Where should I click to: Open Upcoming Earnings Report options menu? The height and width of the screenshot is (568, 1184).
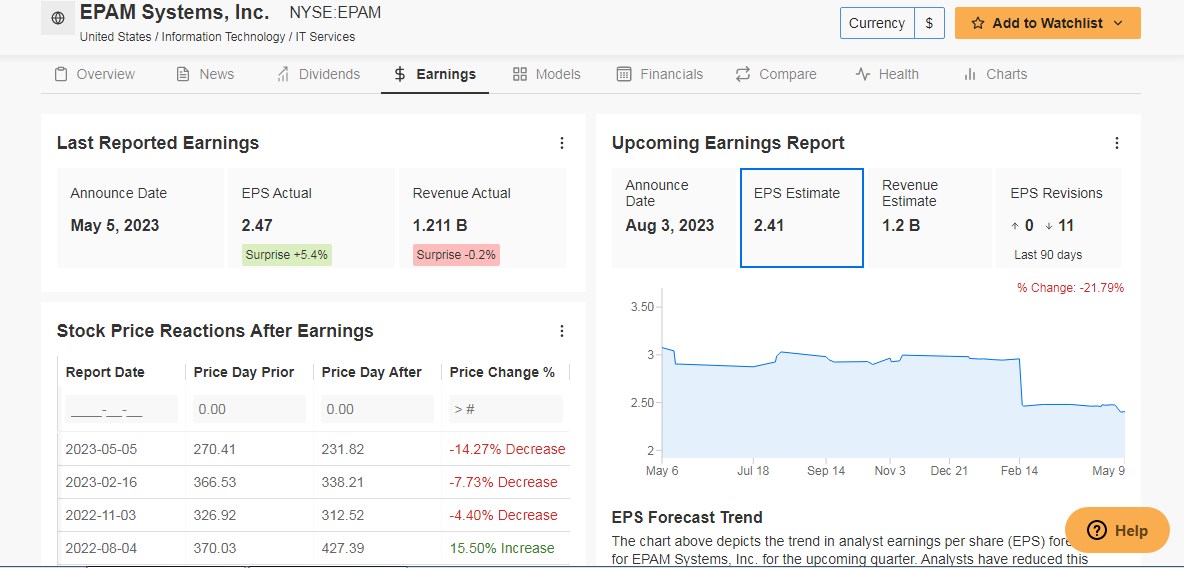[1117, 143]
